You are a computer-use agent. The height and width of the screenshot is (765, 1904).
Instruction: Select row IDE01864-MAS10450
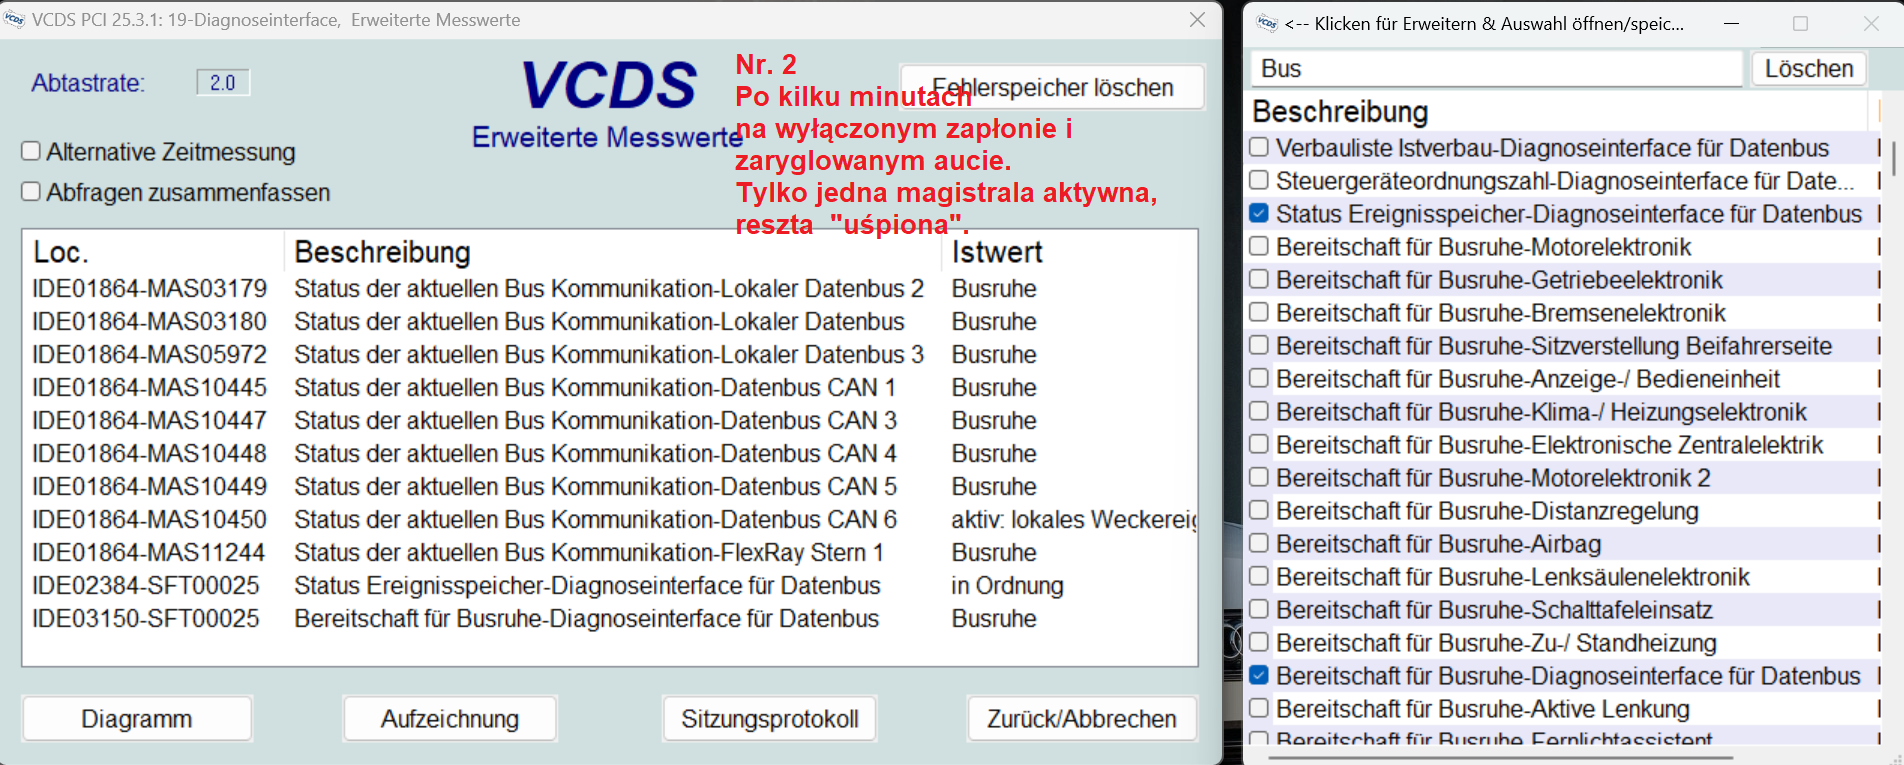(609, 519)
